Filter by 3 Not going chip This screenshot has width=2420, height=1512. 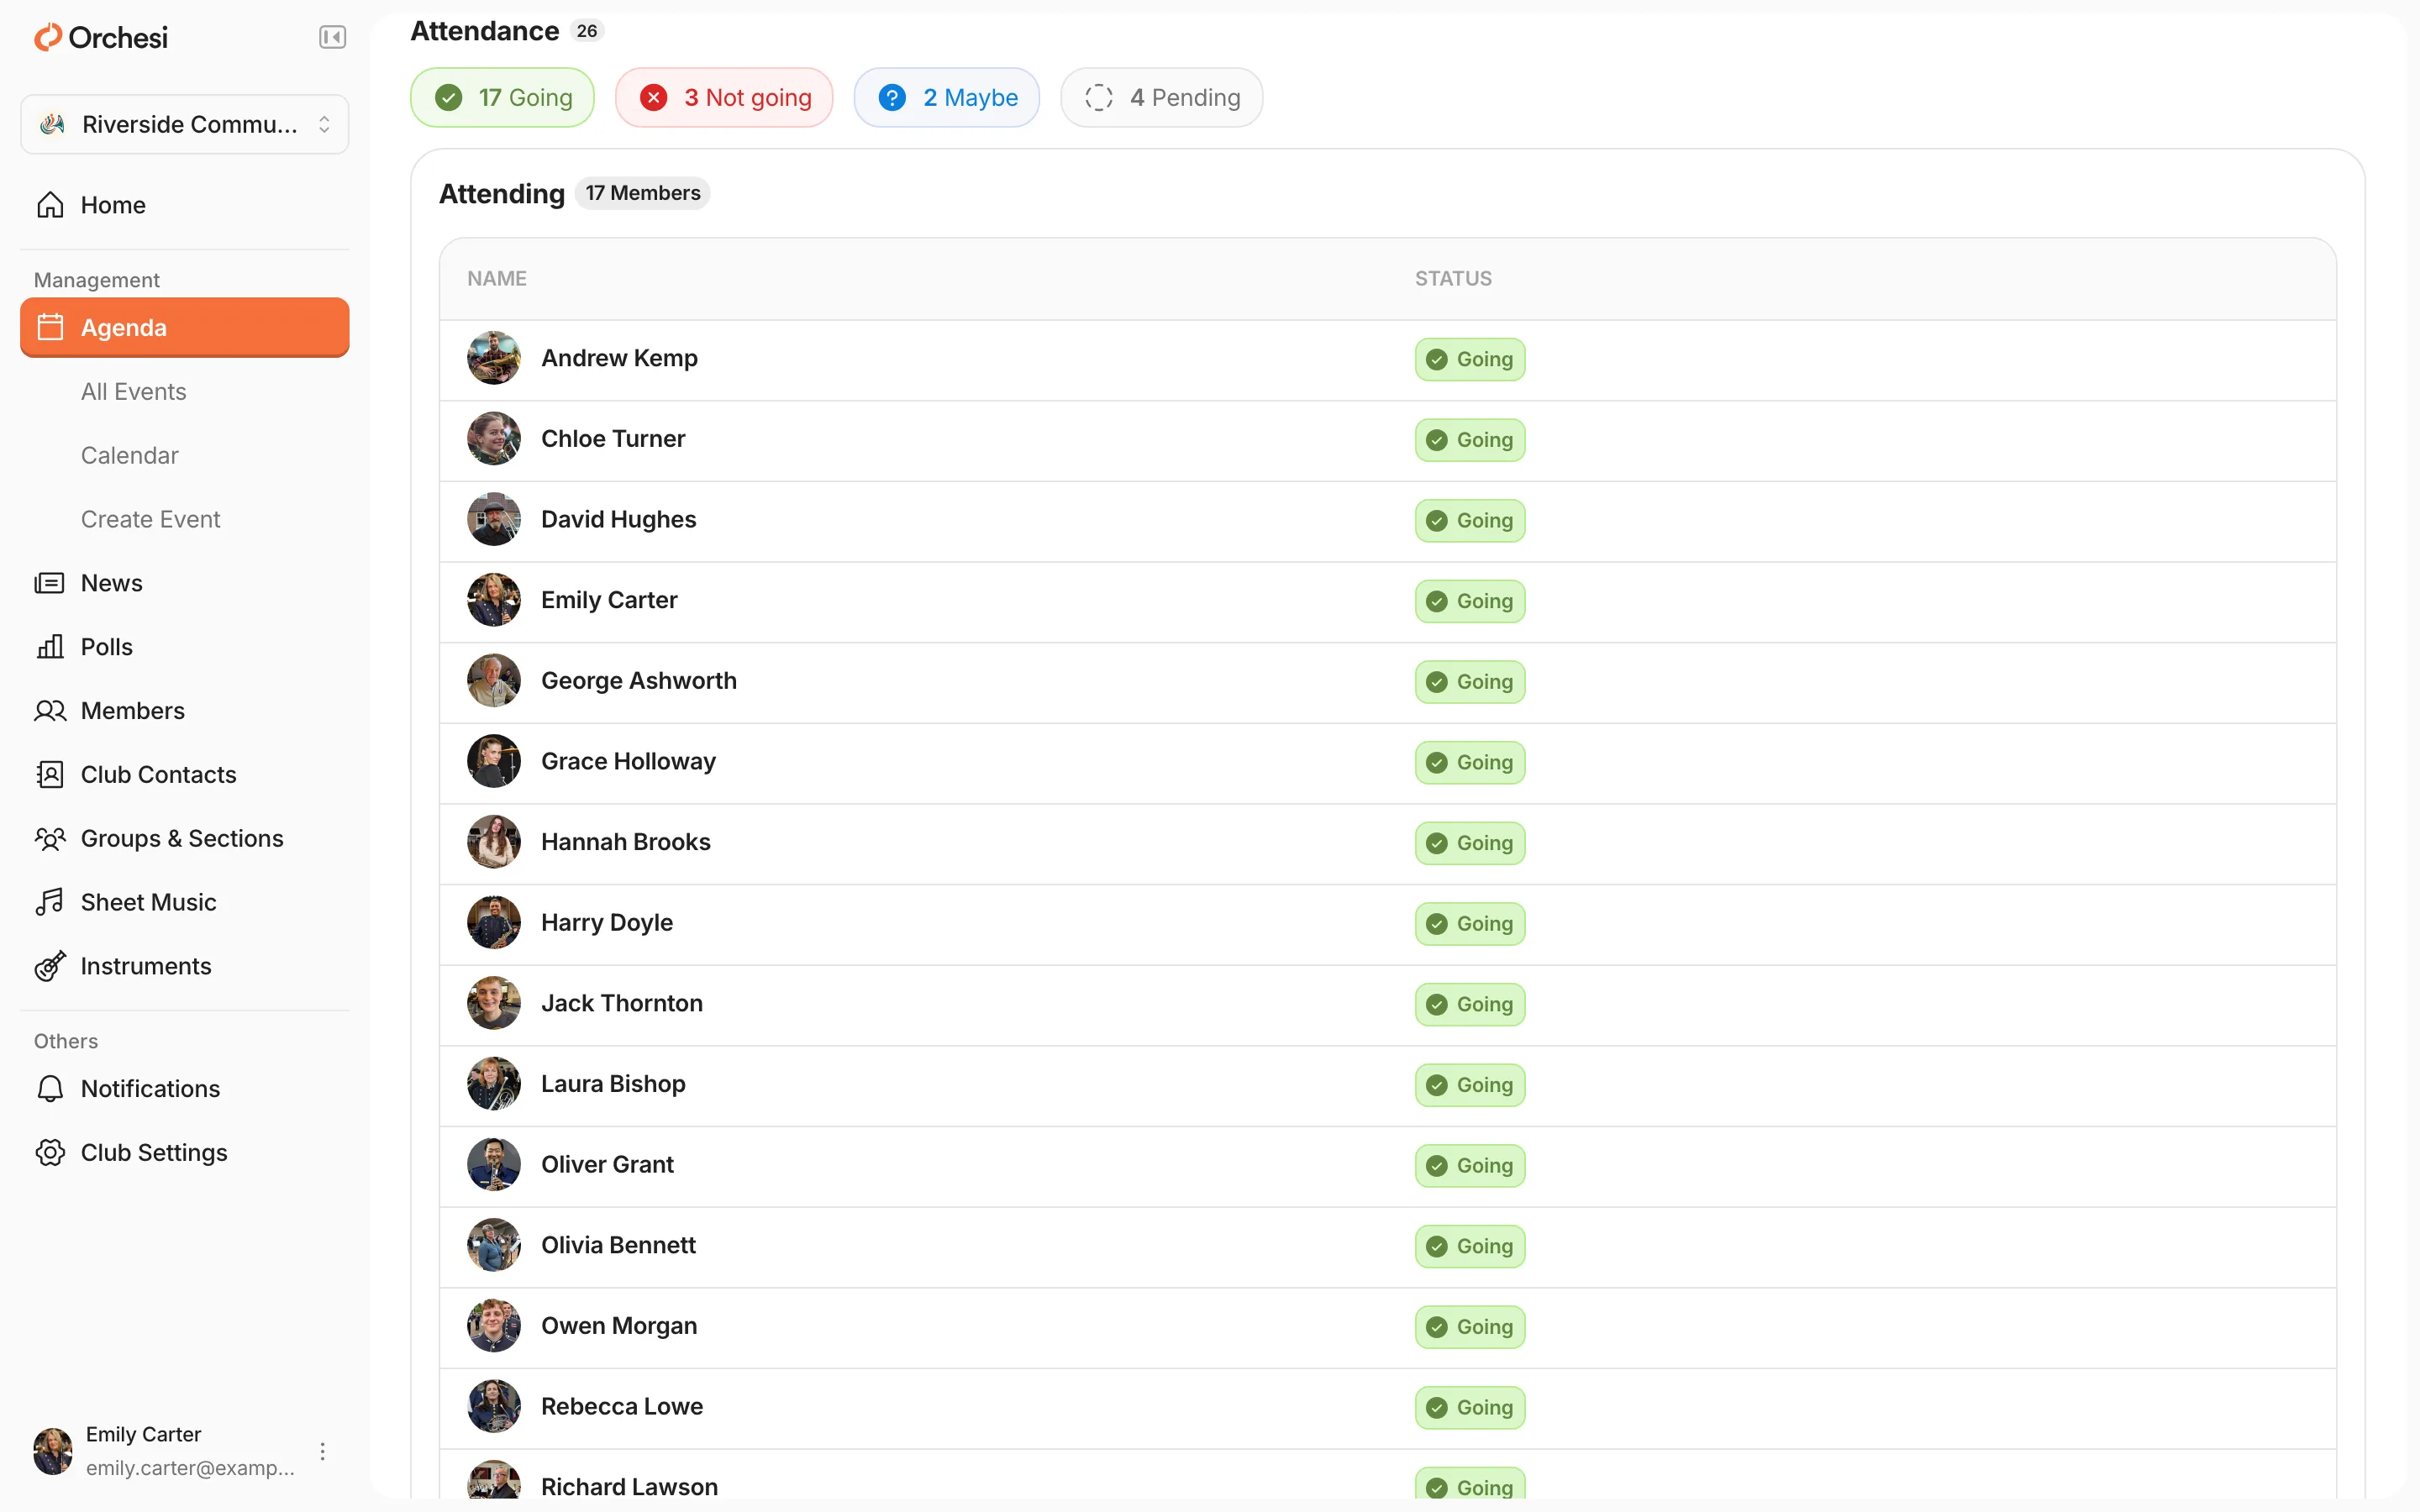coord(724,97)
